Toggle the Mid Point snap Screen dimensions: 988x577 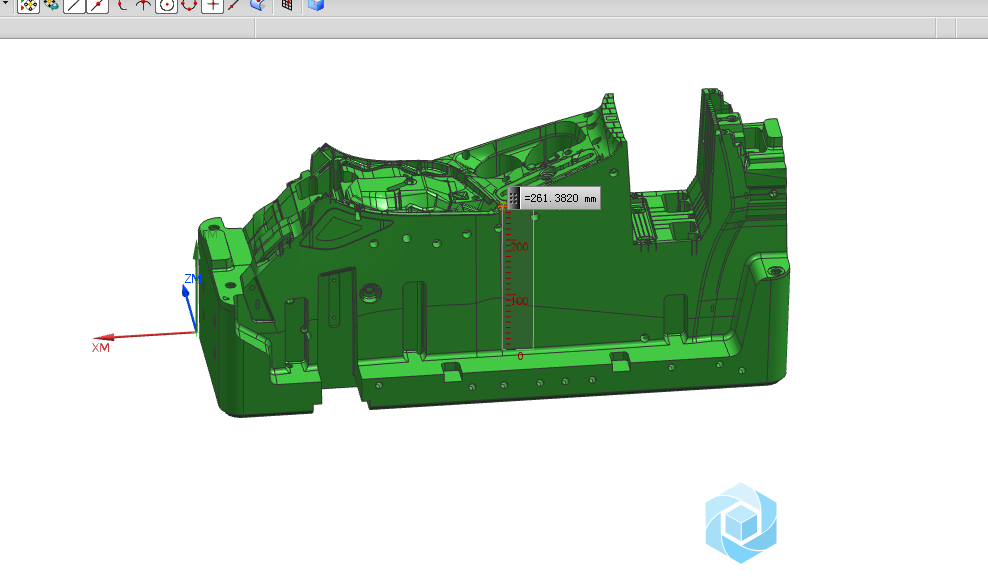(98, 6)
